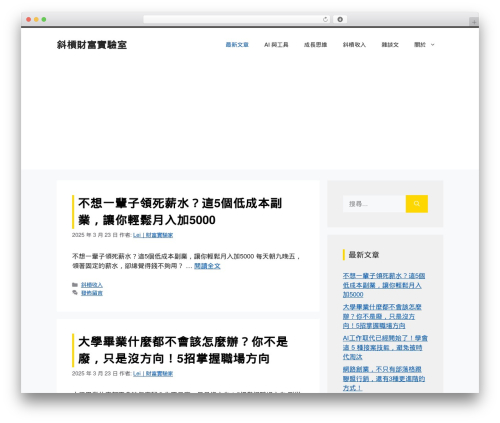Select 斜槓收入 in the top navigation

coord(354,45)
